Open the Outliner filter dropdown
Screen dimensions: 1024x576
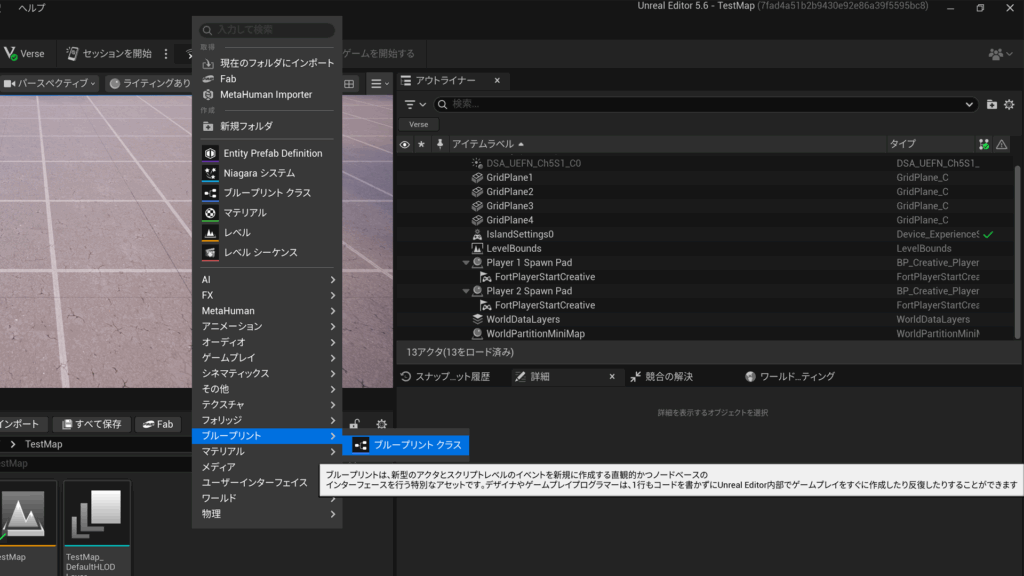[x=415, y=104]
